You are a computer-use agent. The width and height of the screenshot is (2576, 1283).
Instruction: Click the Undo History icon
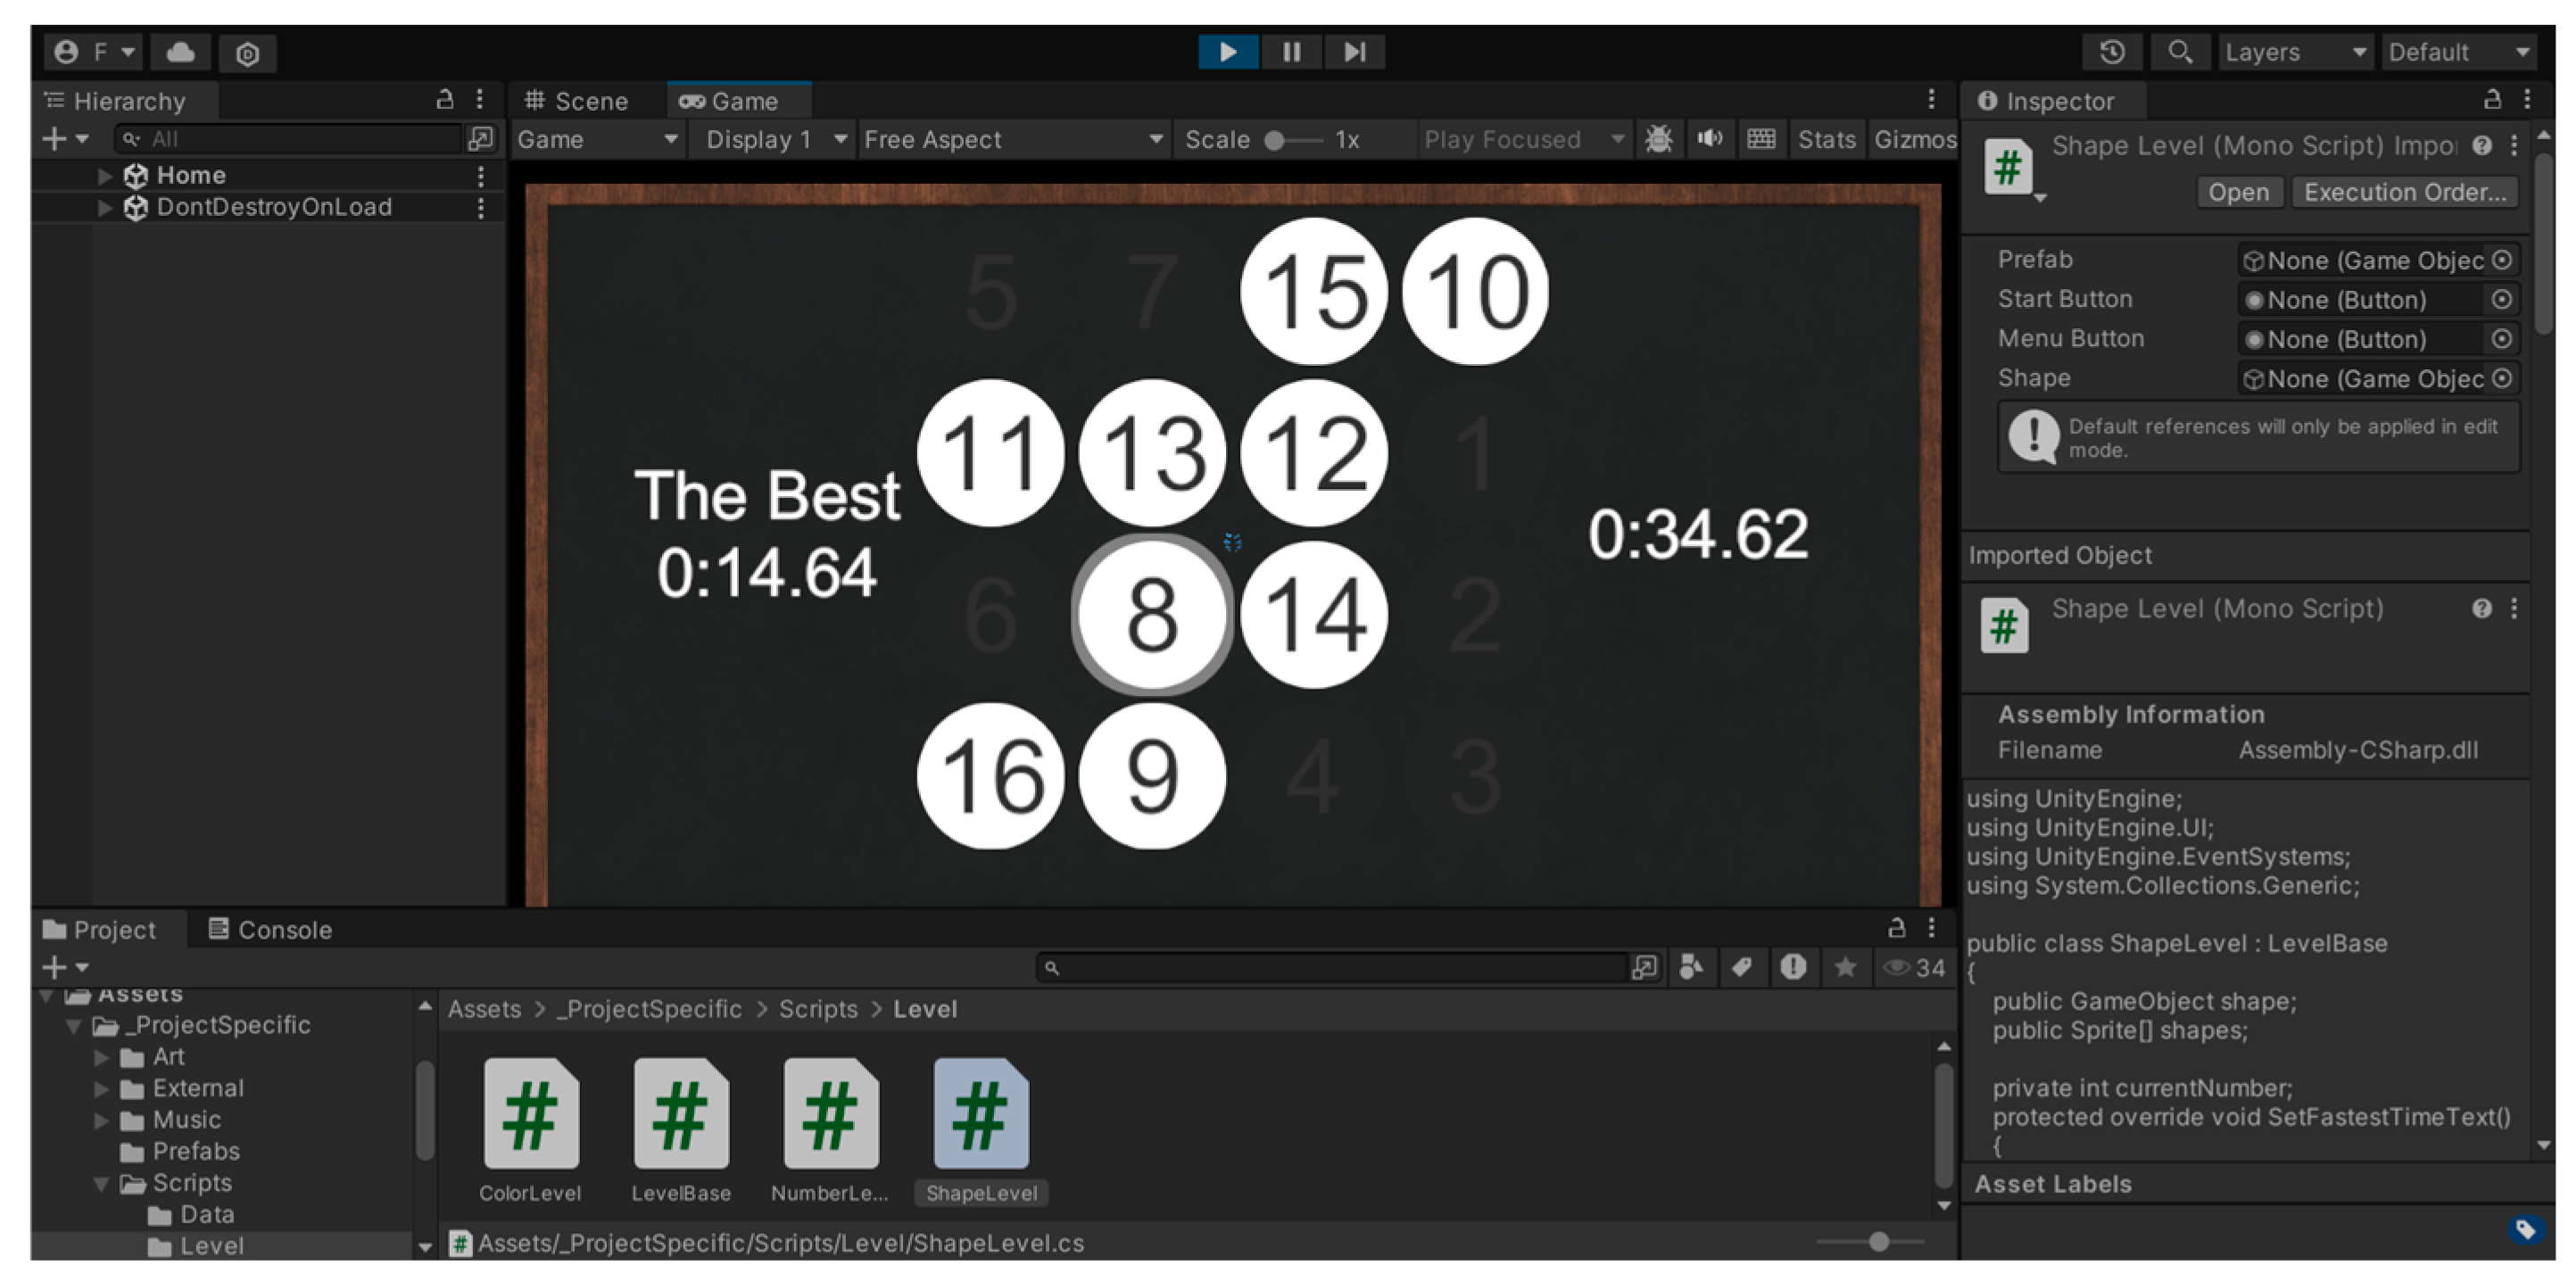click(x=2112, y=52)
